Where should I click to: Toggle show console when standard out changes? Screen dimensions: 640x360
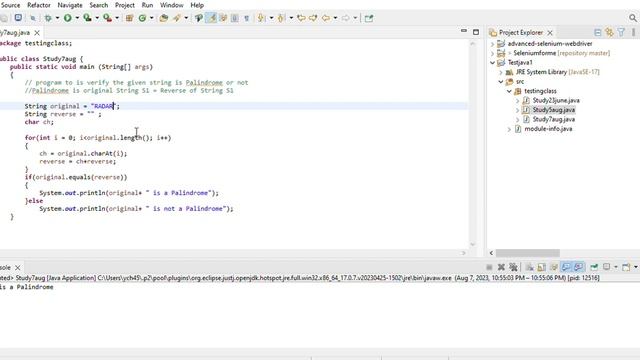coord(566,267)
